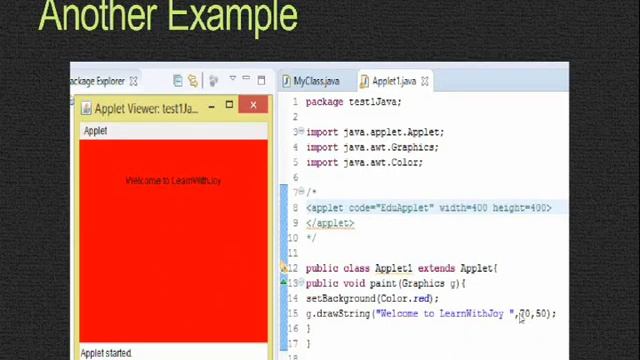Click the Collapse All icon in Package Explorer
640x360 pixels.
point(178,81)
